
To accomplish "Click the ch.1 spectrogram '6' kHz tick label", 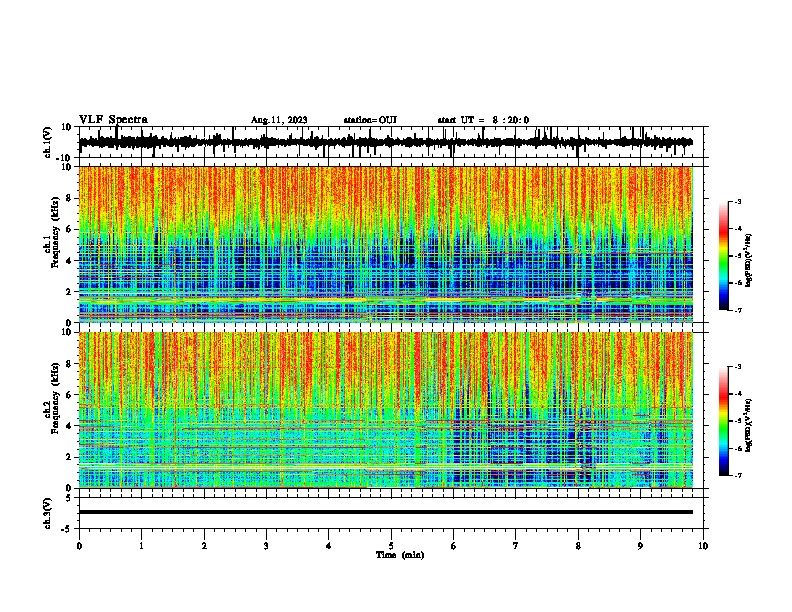I will point(69,230).
